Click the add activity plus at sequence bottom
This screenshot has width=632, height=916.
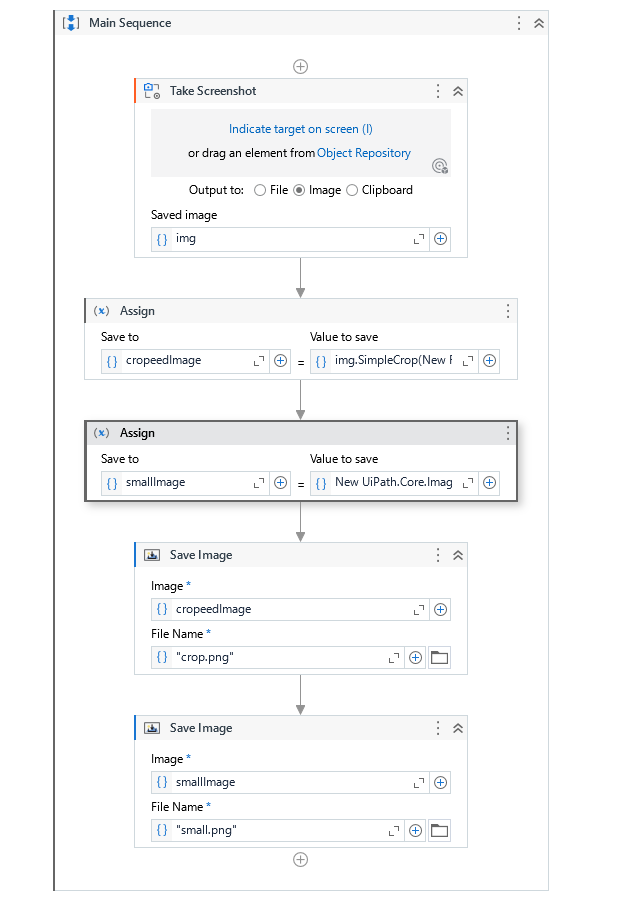tap(300, 859)
